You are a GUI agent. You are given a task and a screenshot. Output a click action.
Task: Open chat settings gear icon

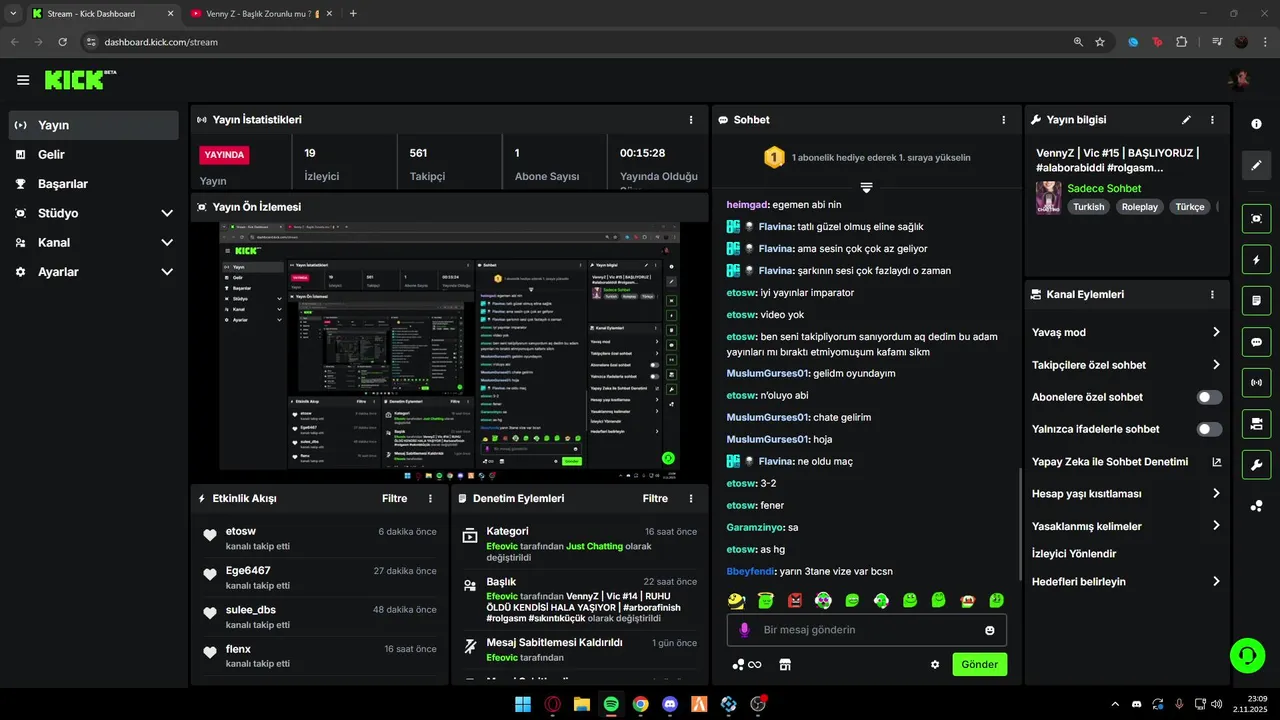[935, 664]
